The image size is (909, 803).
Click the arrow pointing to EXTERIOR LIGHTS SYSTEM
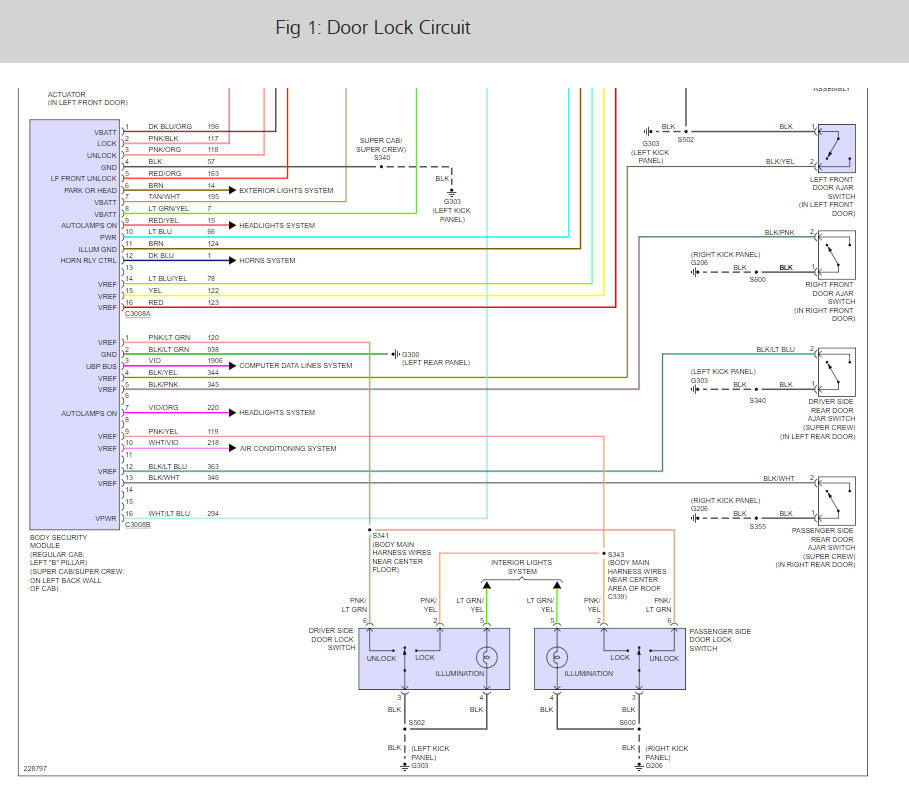(232, 190)
